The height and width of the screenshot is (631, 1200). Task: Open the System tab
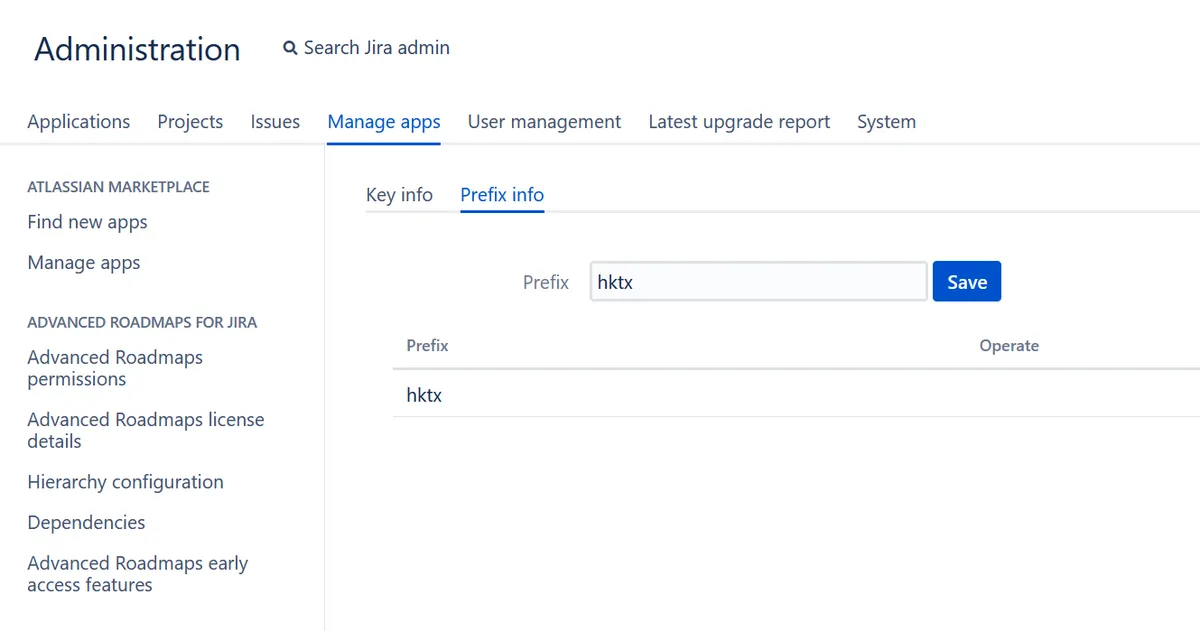point(886,122)
